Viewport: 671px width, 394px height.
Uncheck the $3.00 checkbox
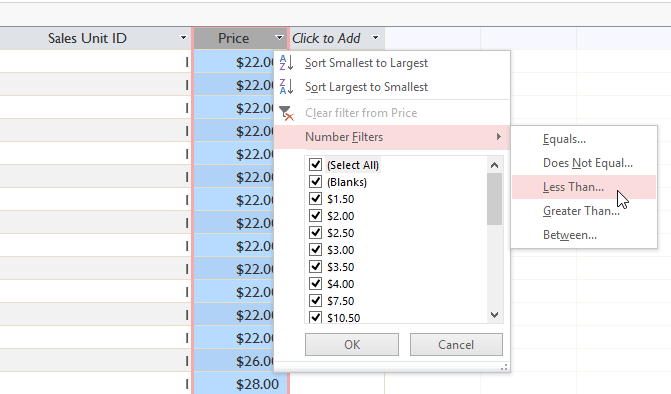pos(315,250)
